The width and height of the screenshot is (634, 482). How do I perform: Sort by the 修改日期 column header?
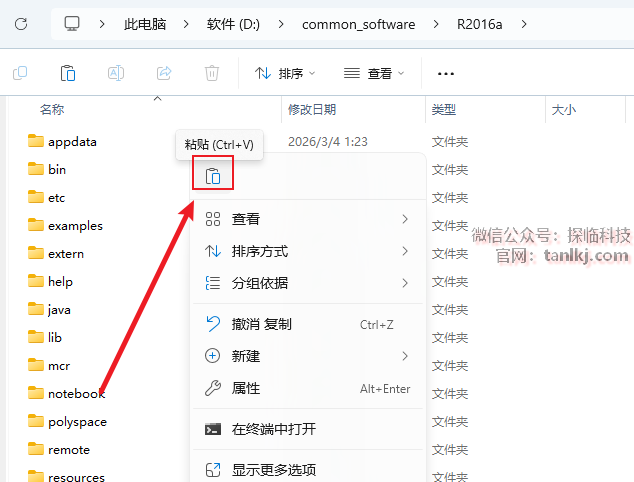pyautogui.click(x=312, y=110)
